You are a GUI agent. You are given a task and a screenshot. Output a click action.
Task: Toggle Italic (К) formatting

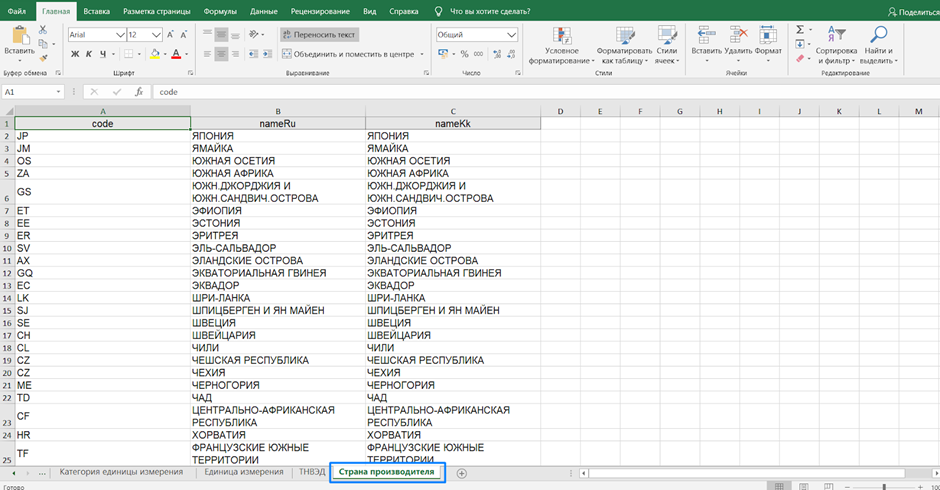click(89, 54)
